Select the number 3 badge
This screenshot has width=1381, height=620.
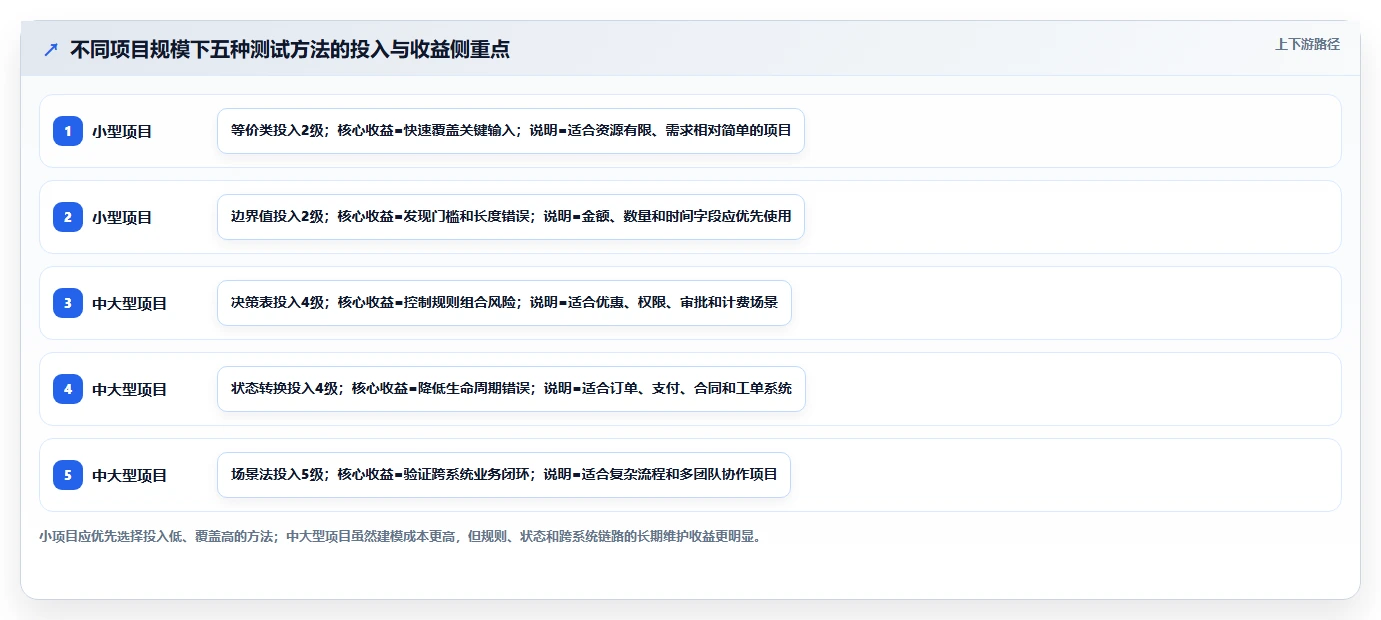[68, 303]
